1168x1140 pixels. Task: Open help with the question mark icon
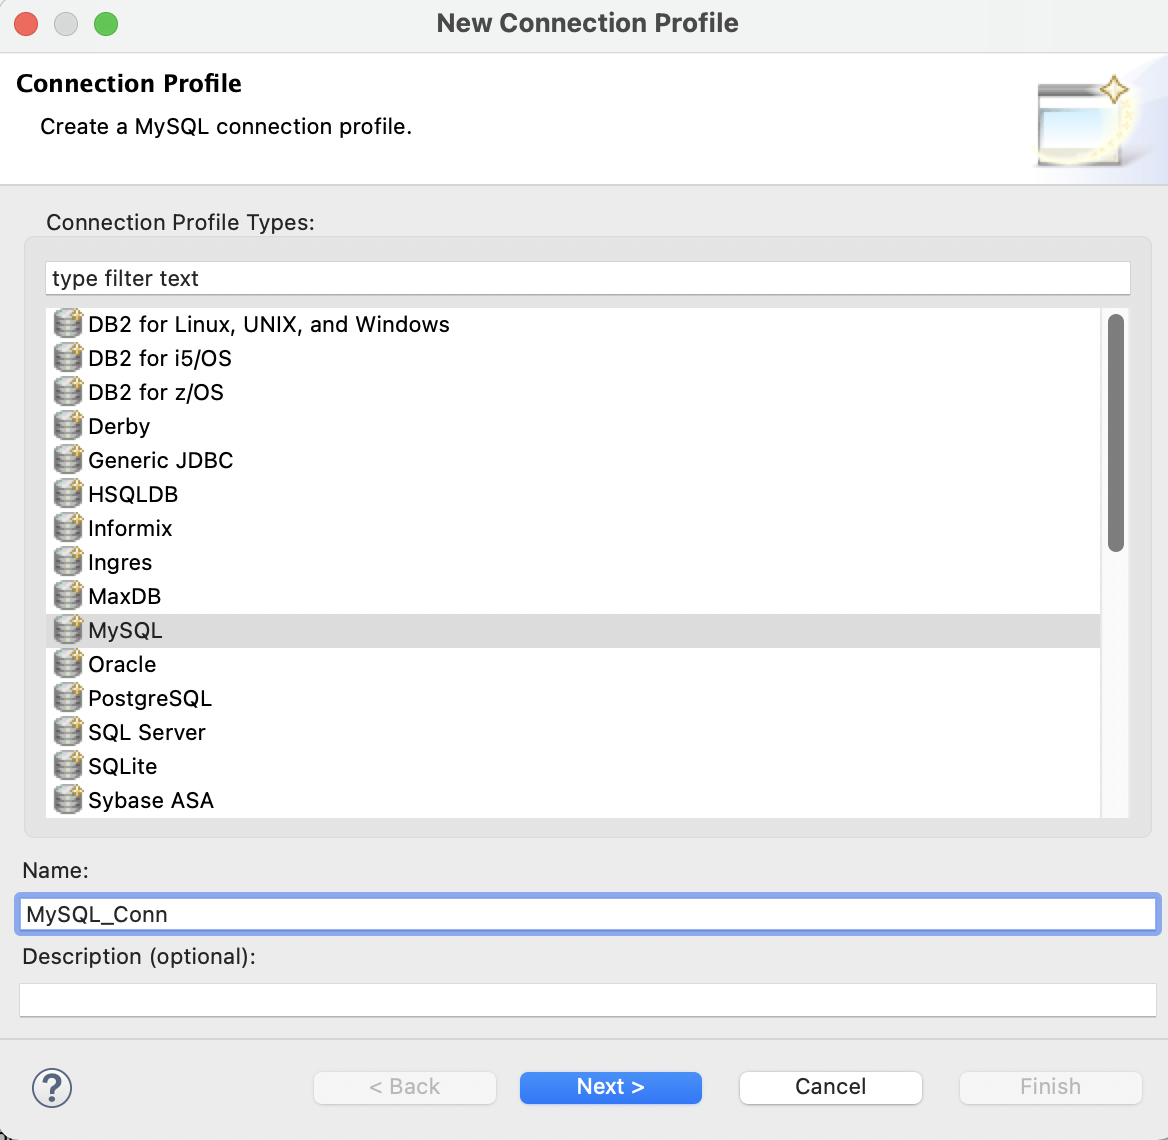pos(52,1088)
